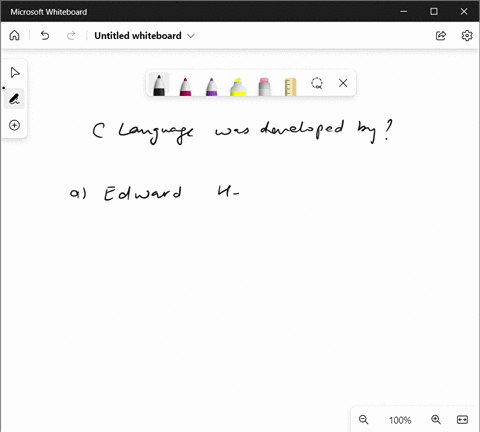Pick the eraser tool
This screenshot has width=480, height=432.
pyautogui.click(x=264, y=86)
